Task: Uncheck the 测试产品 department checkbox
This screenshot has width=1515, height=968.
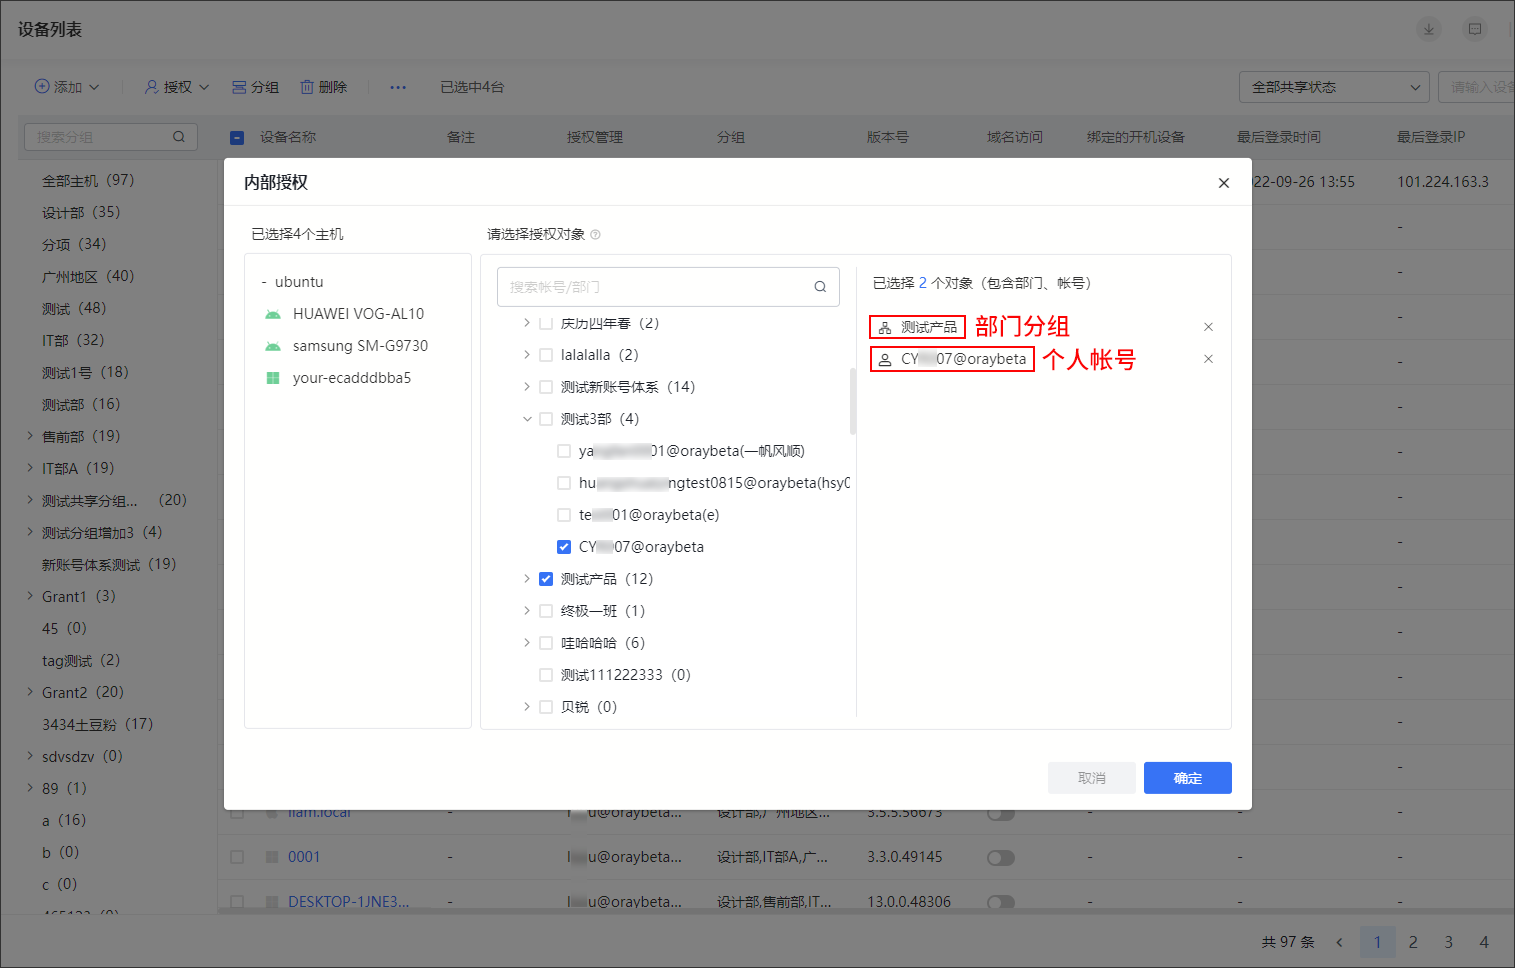Action: 546,579
